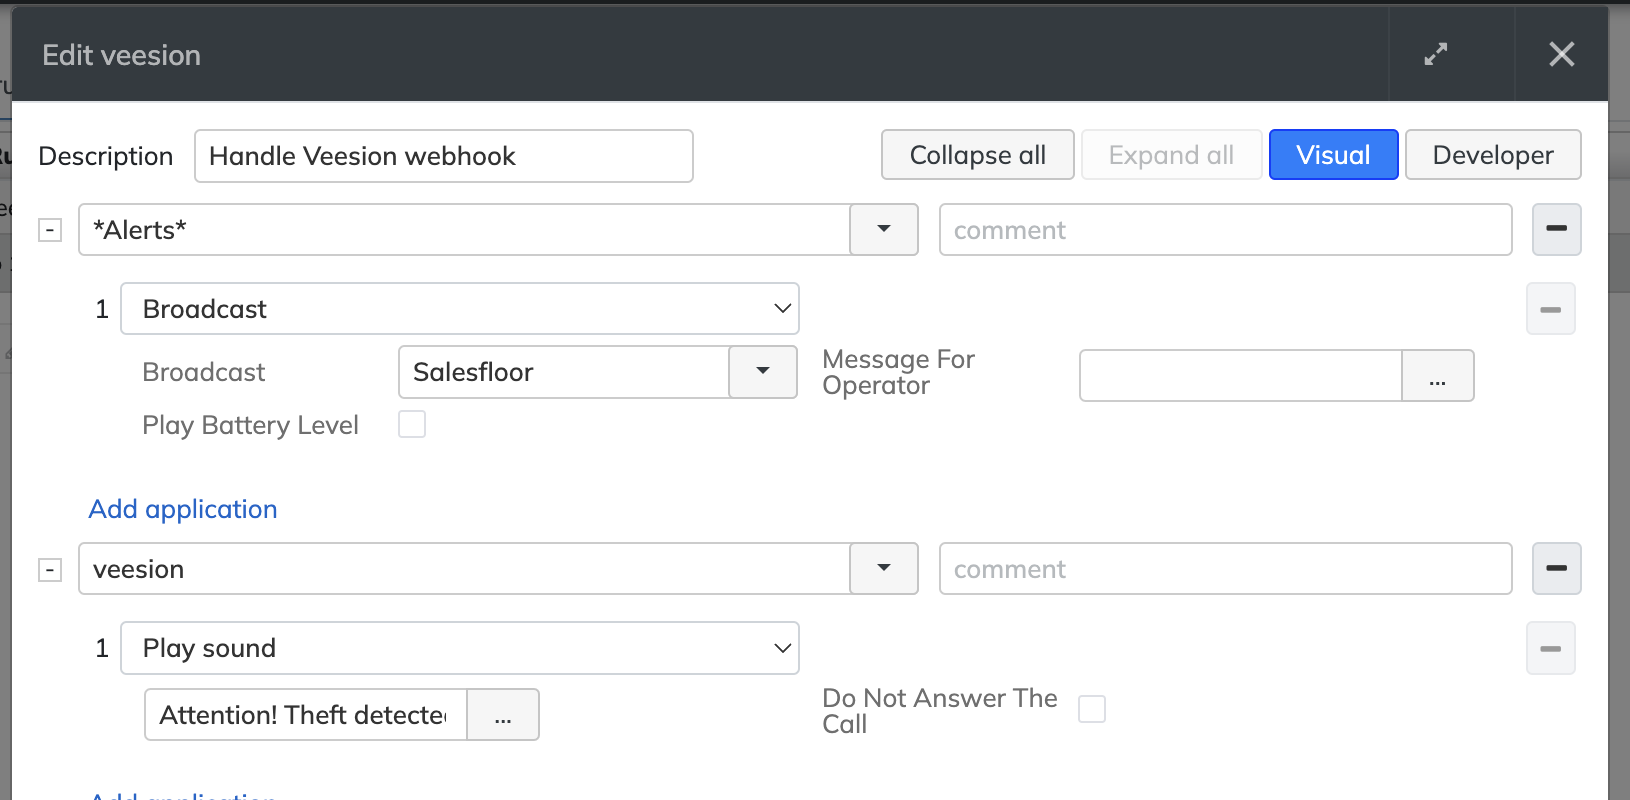
Task: Open the *Alerts* extension dropdown arrow
Action: coord(883,230)
